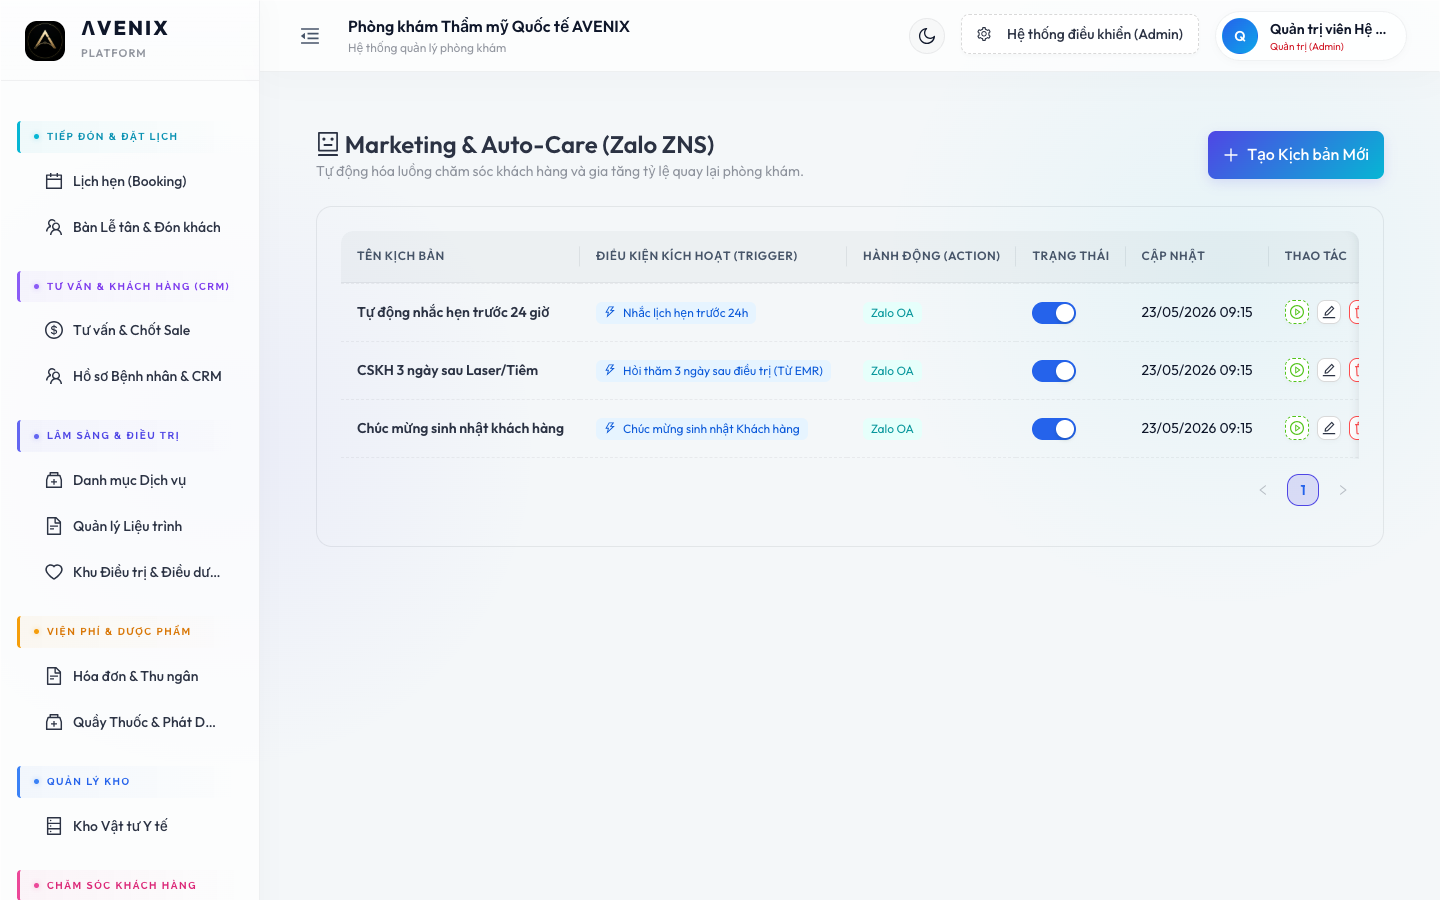Open Kho Vật tư Y tế
Image resolution: width=1440 pixels, height=900 pixels.
(x=130, y=826)
